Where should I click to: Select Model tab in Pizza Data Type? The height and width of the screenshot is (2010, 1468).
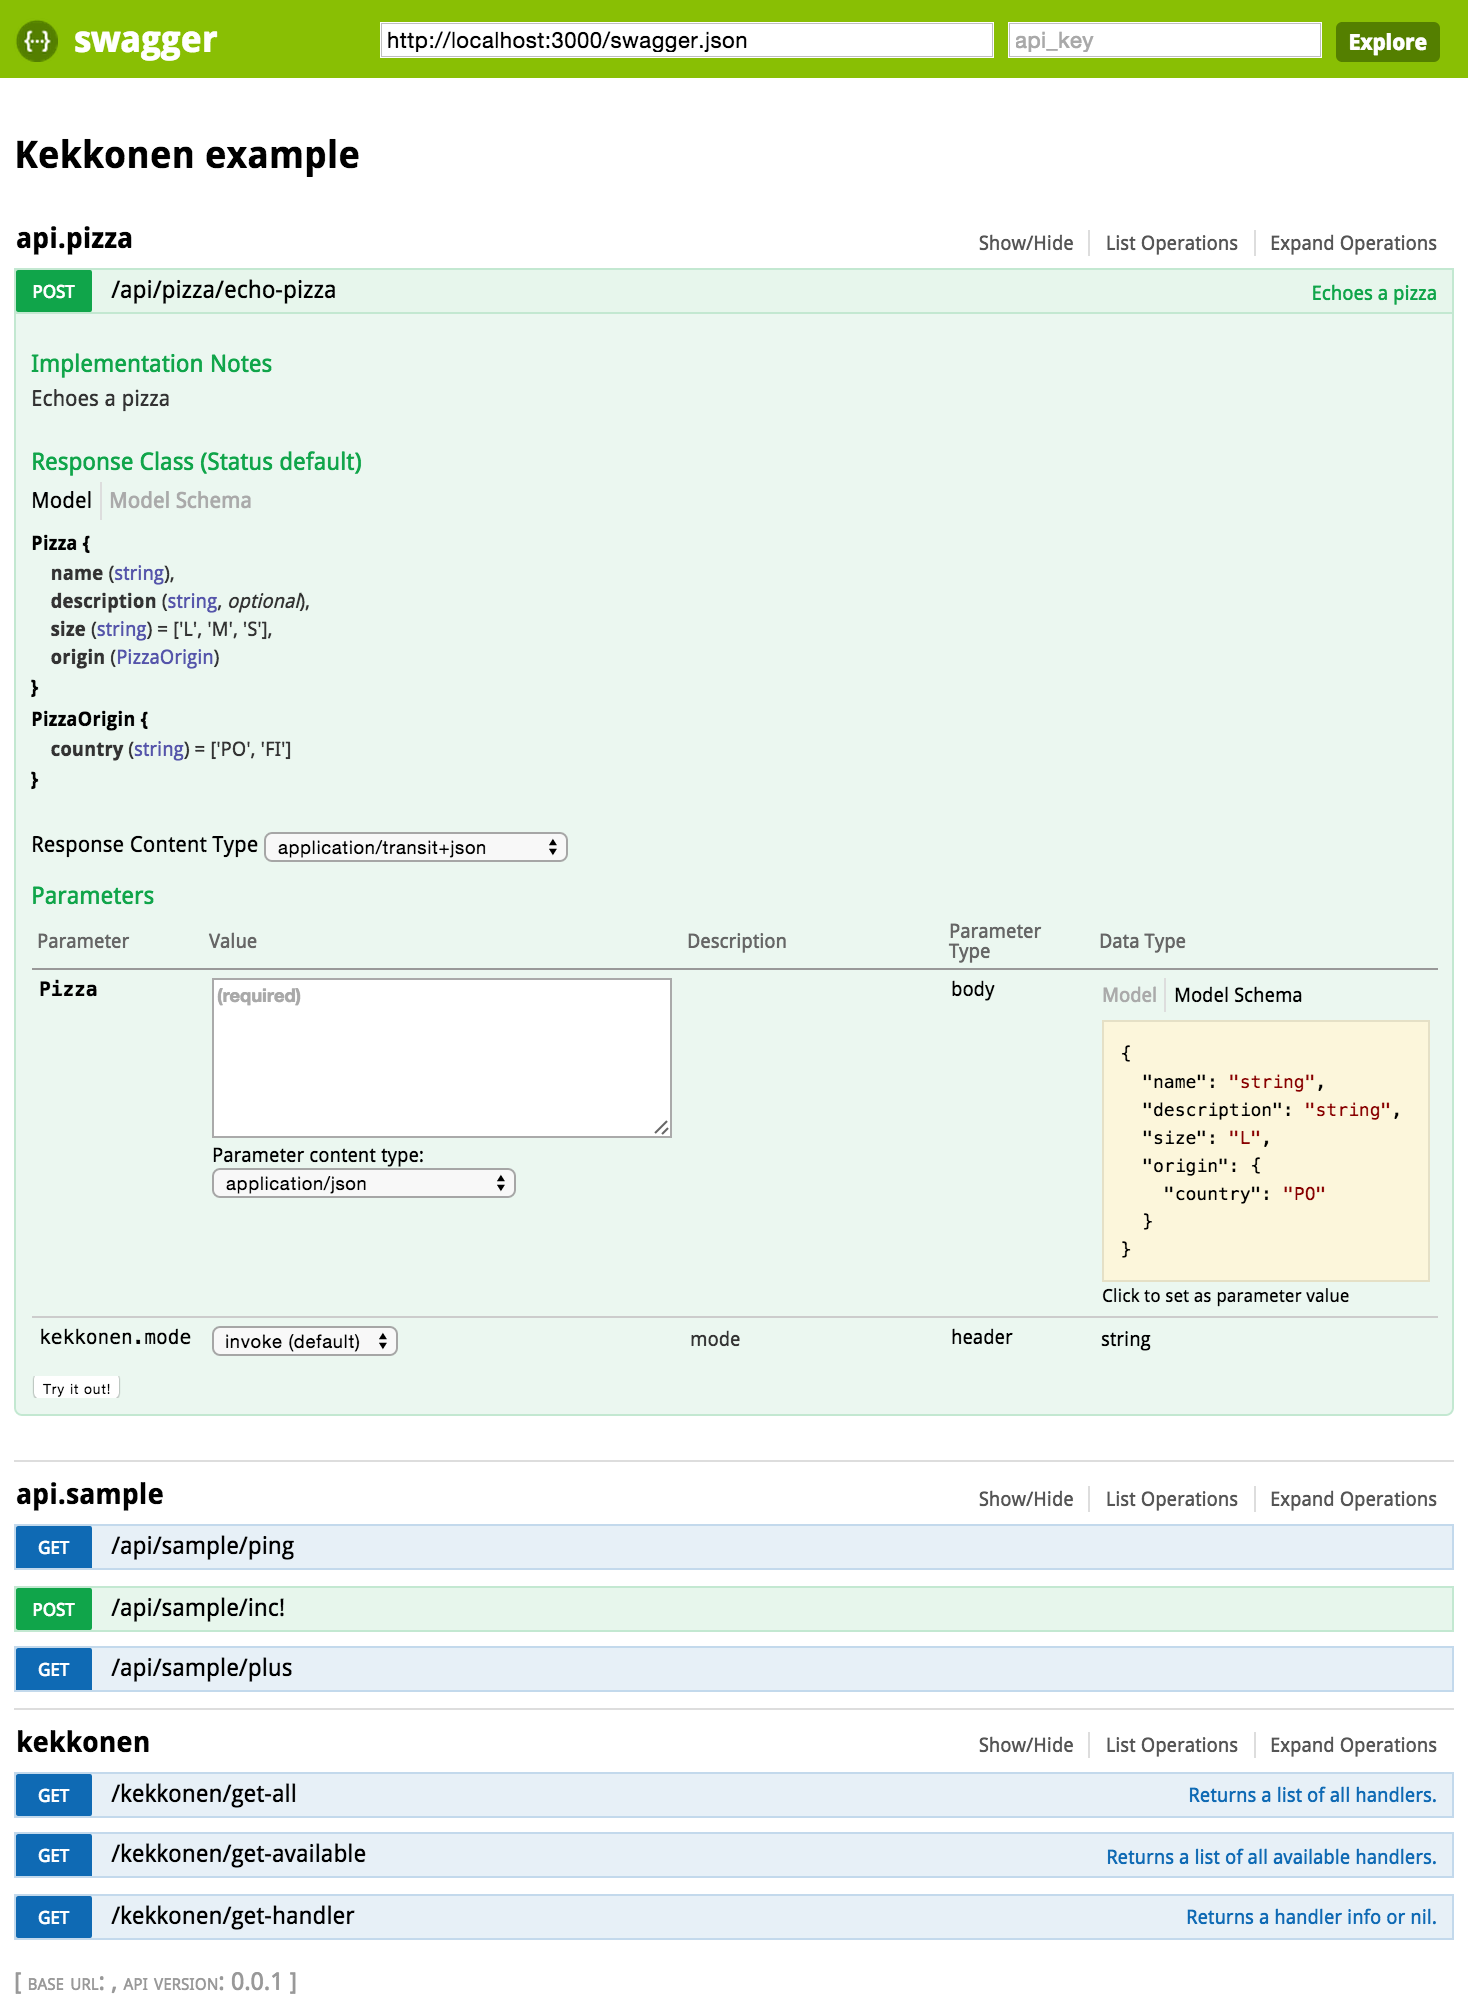coord(1129,995)
